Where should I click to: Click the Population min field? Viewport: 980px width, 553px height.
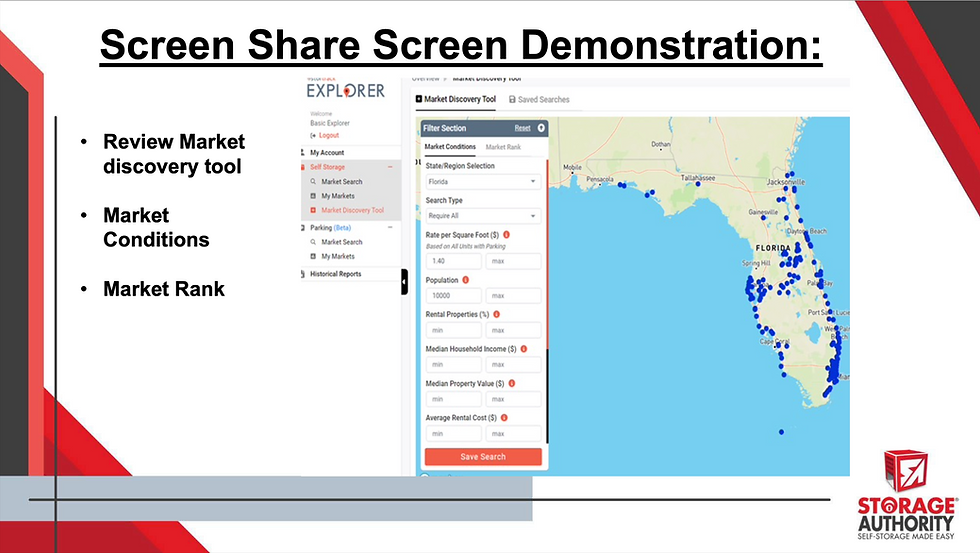click(454, 296)
